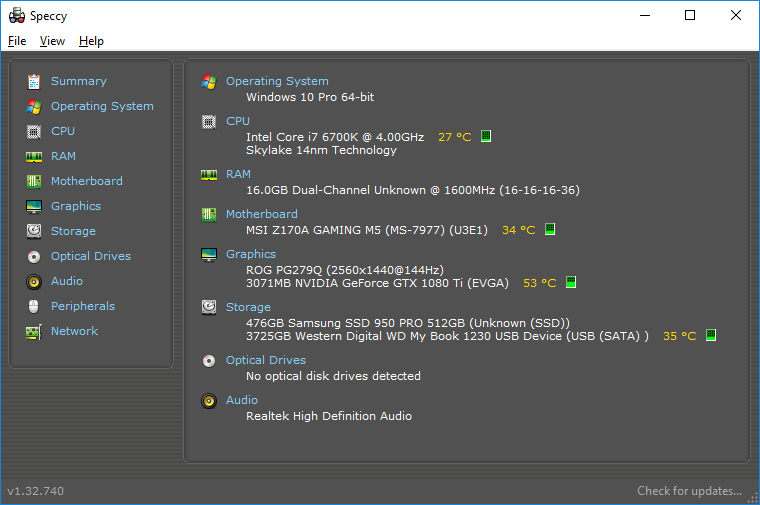Go to the sidebar Motherboard section
The width and height of the screenshot is (760, 505).
87,181
